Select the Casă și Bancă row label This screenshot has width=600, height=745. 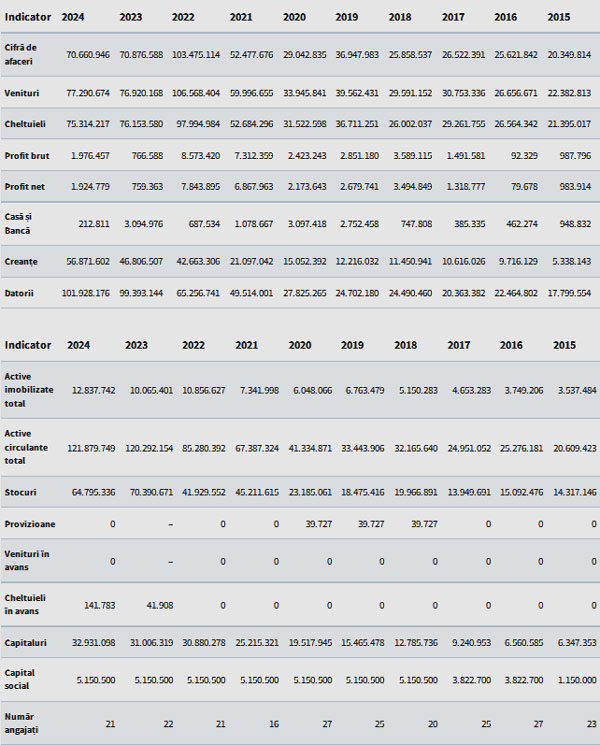(x=18, y=223)
